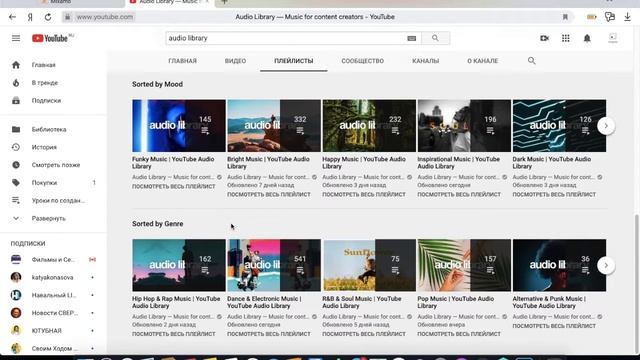Open Pop Music playlist thumbnail
This screenshot has height=360, width=640.
coord(464,265)
